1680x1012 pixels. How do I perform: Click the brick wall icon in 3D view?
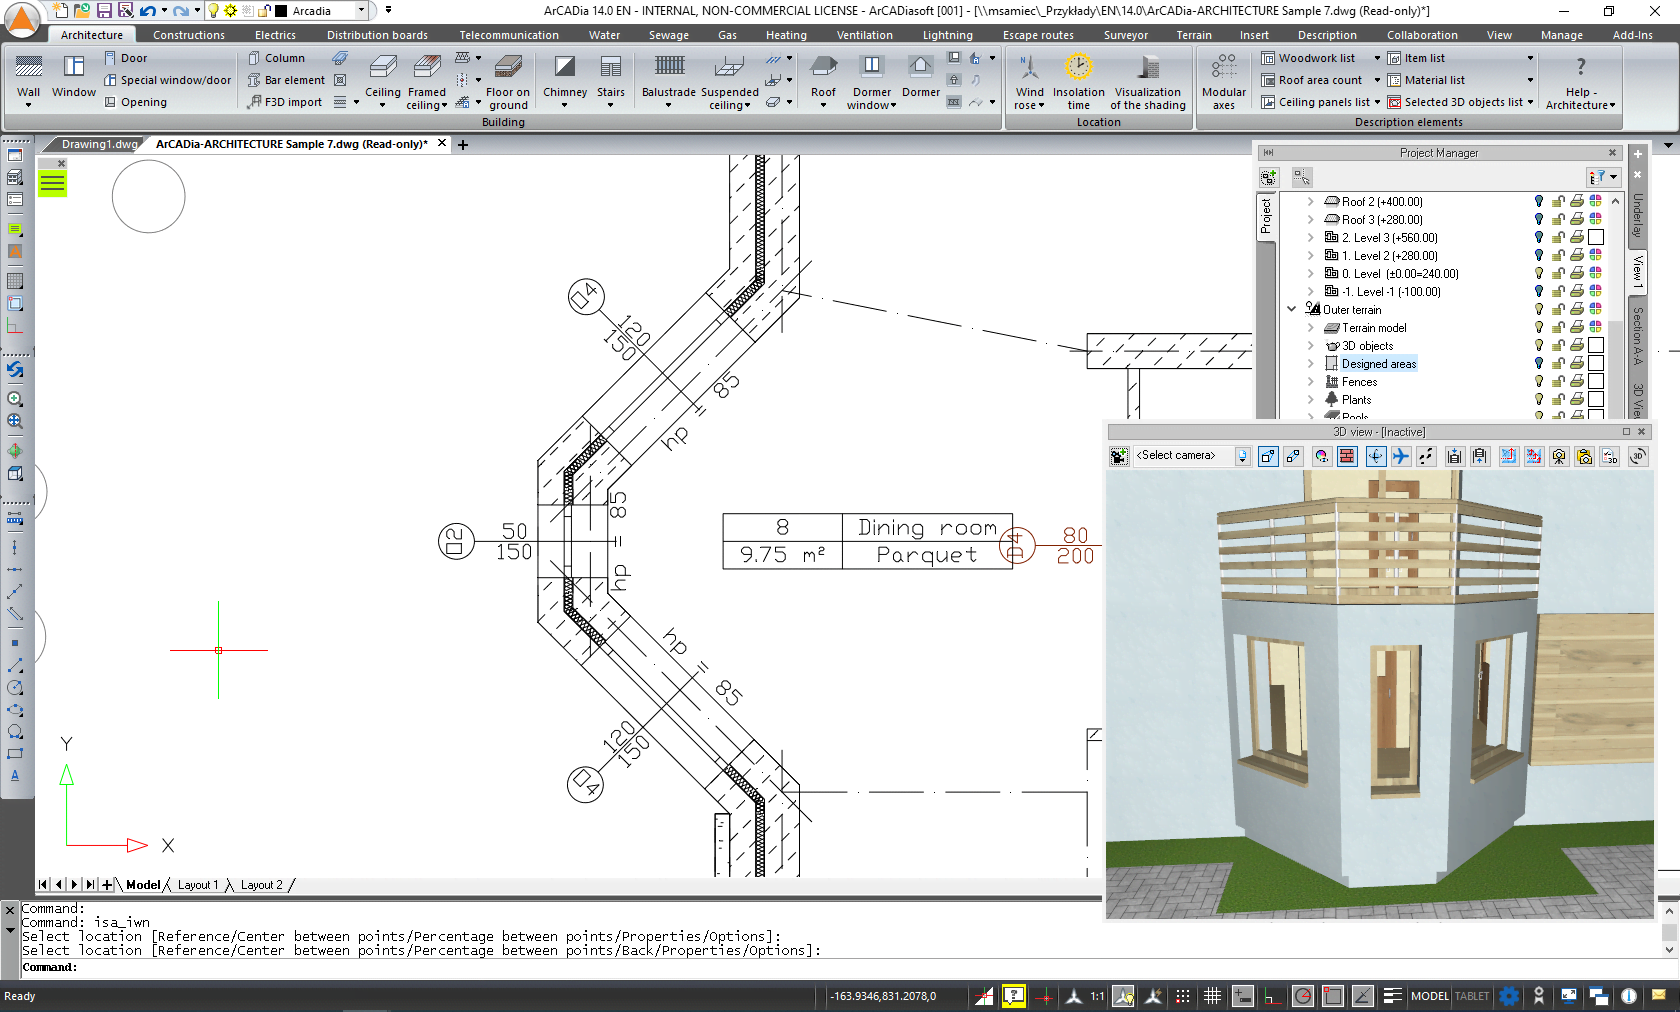[1347, 456]
